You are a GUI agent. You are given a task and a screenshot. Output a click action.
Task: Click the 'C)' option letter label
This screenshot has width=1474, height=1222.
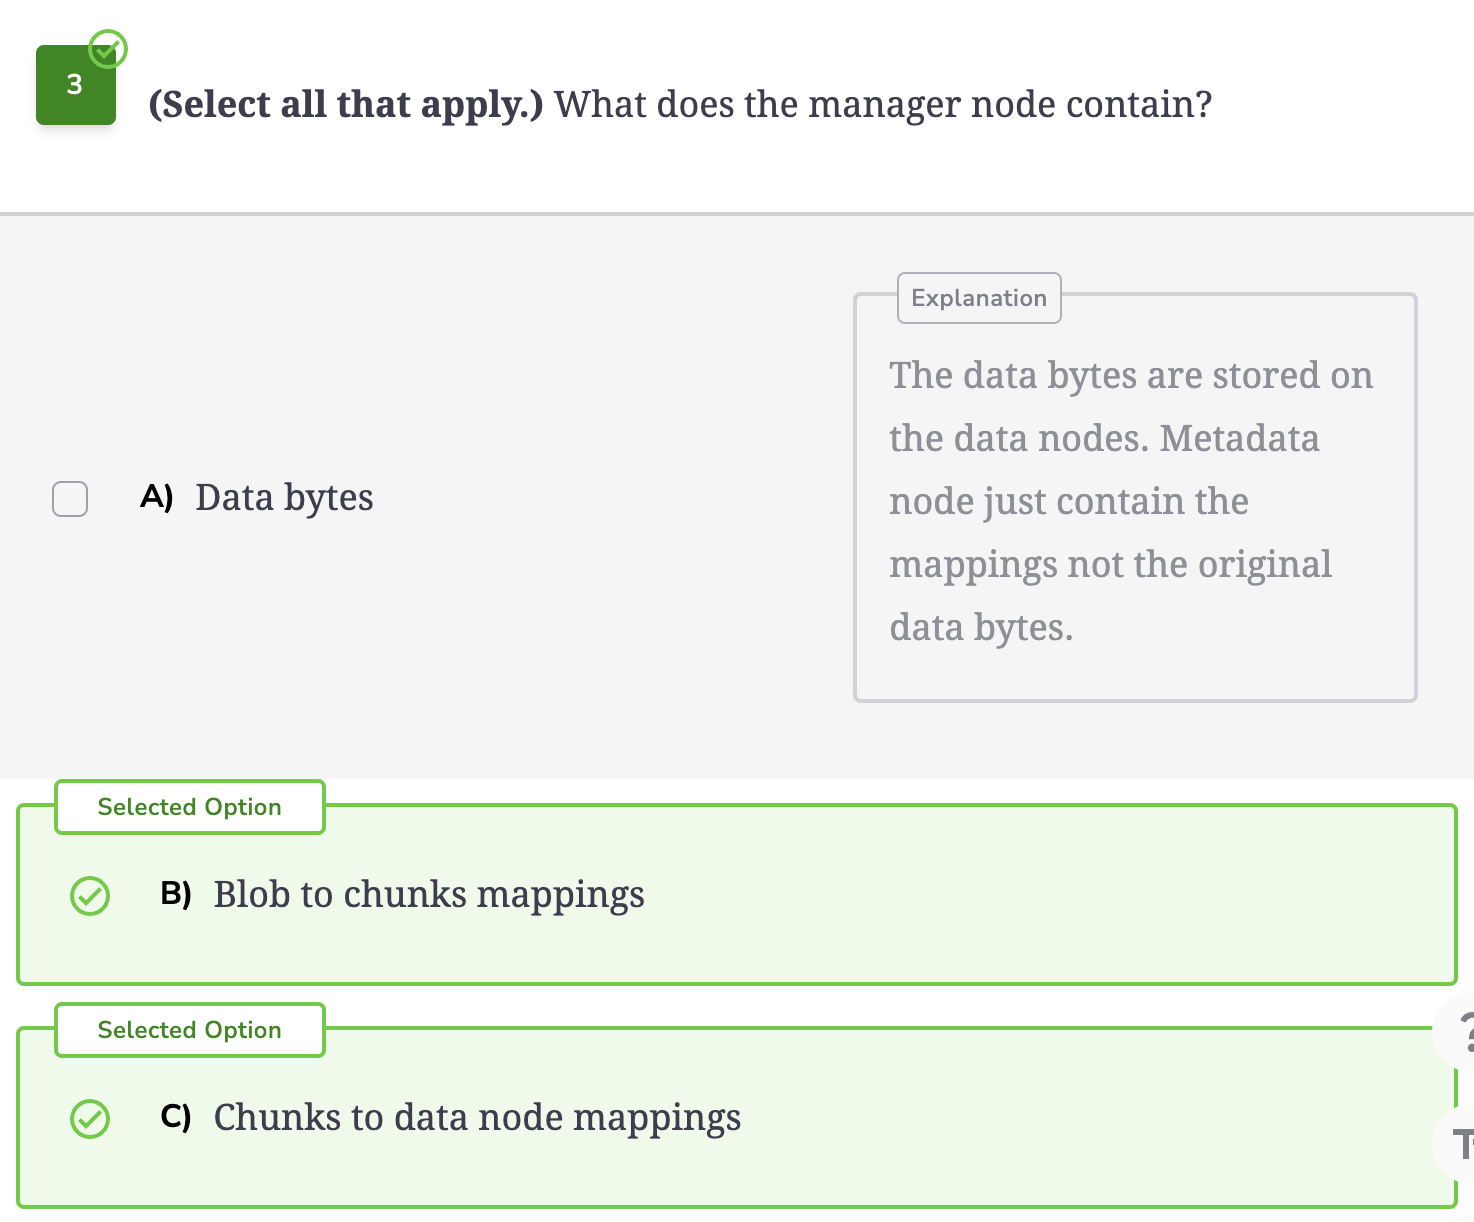[x=176, y=1116]
